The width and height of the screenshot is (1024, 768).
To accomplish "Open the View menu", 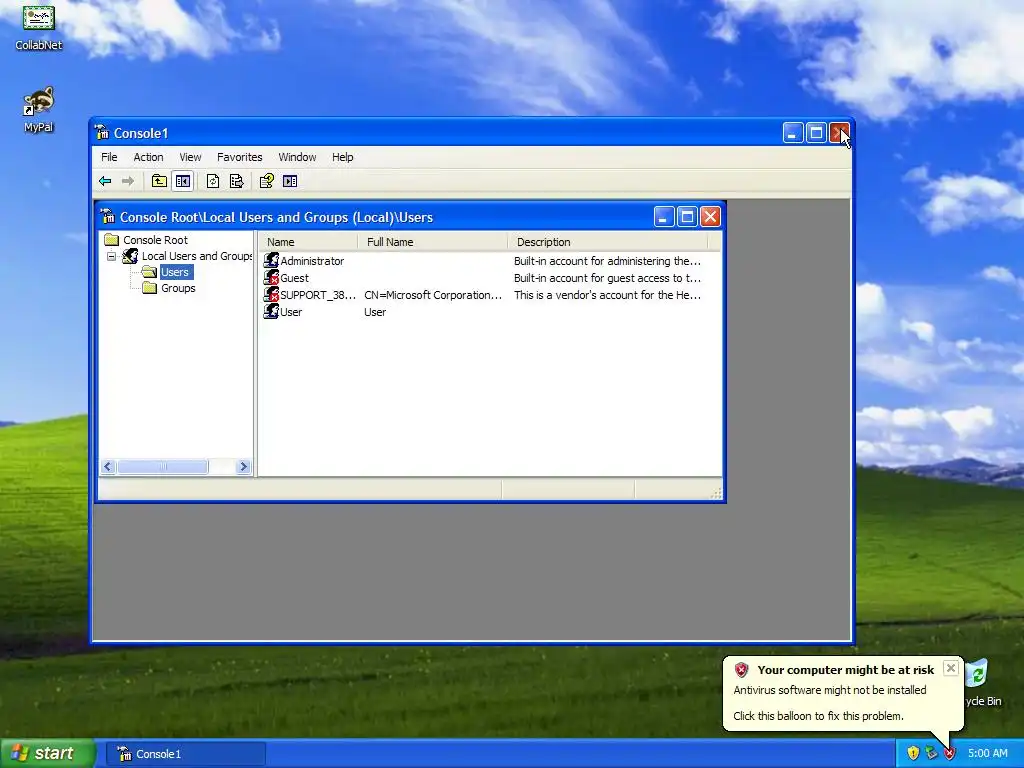I will [x=190, y=157].
